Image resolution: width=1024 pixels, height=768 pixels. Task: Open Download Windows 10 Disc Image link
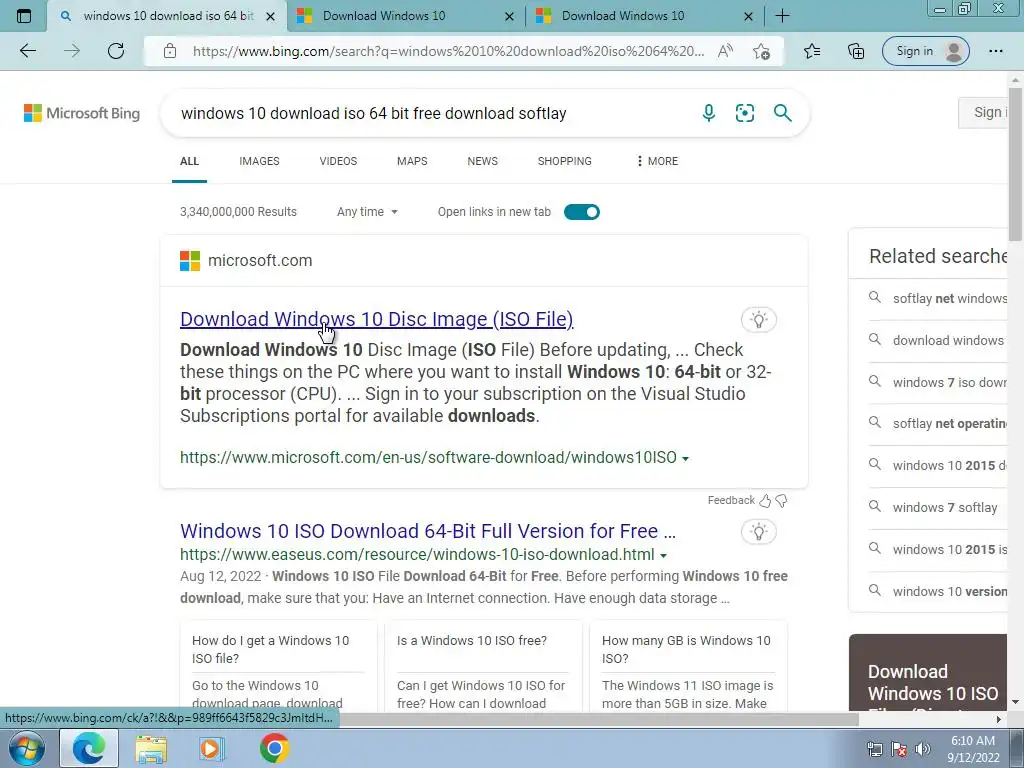pos(377,319)
